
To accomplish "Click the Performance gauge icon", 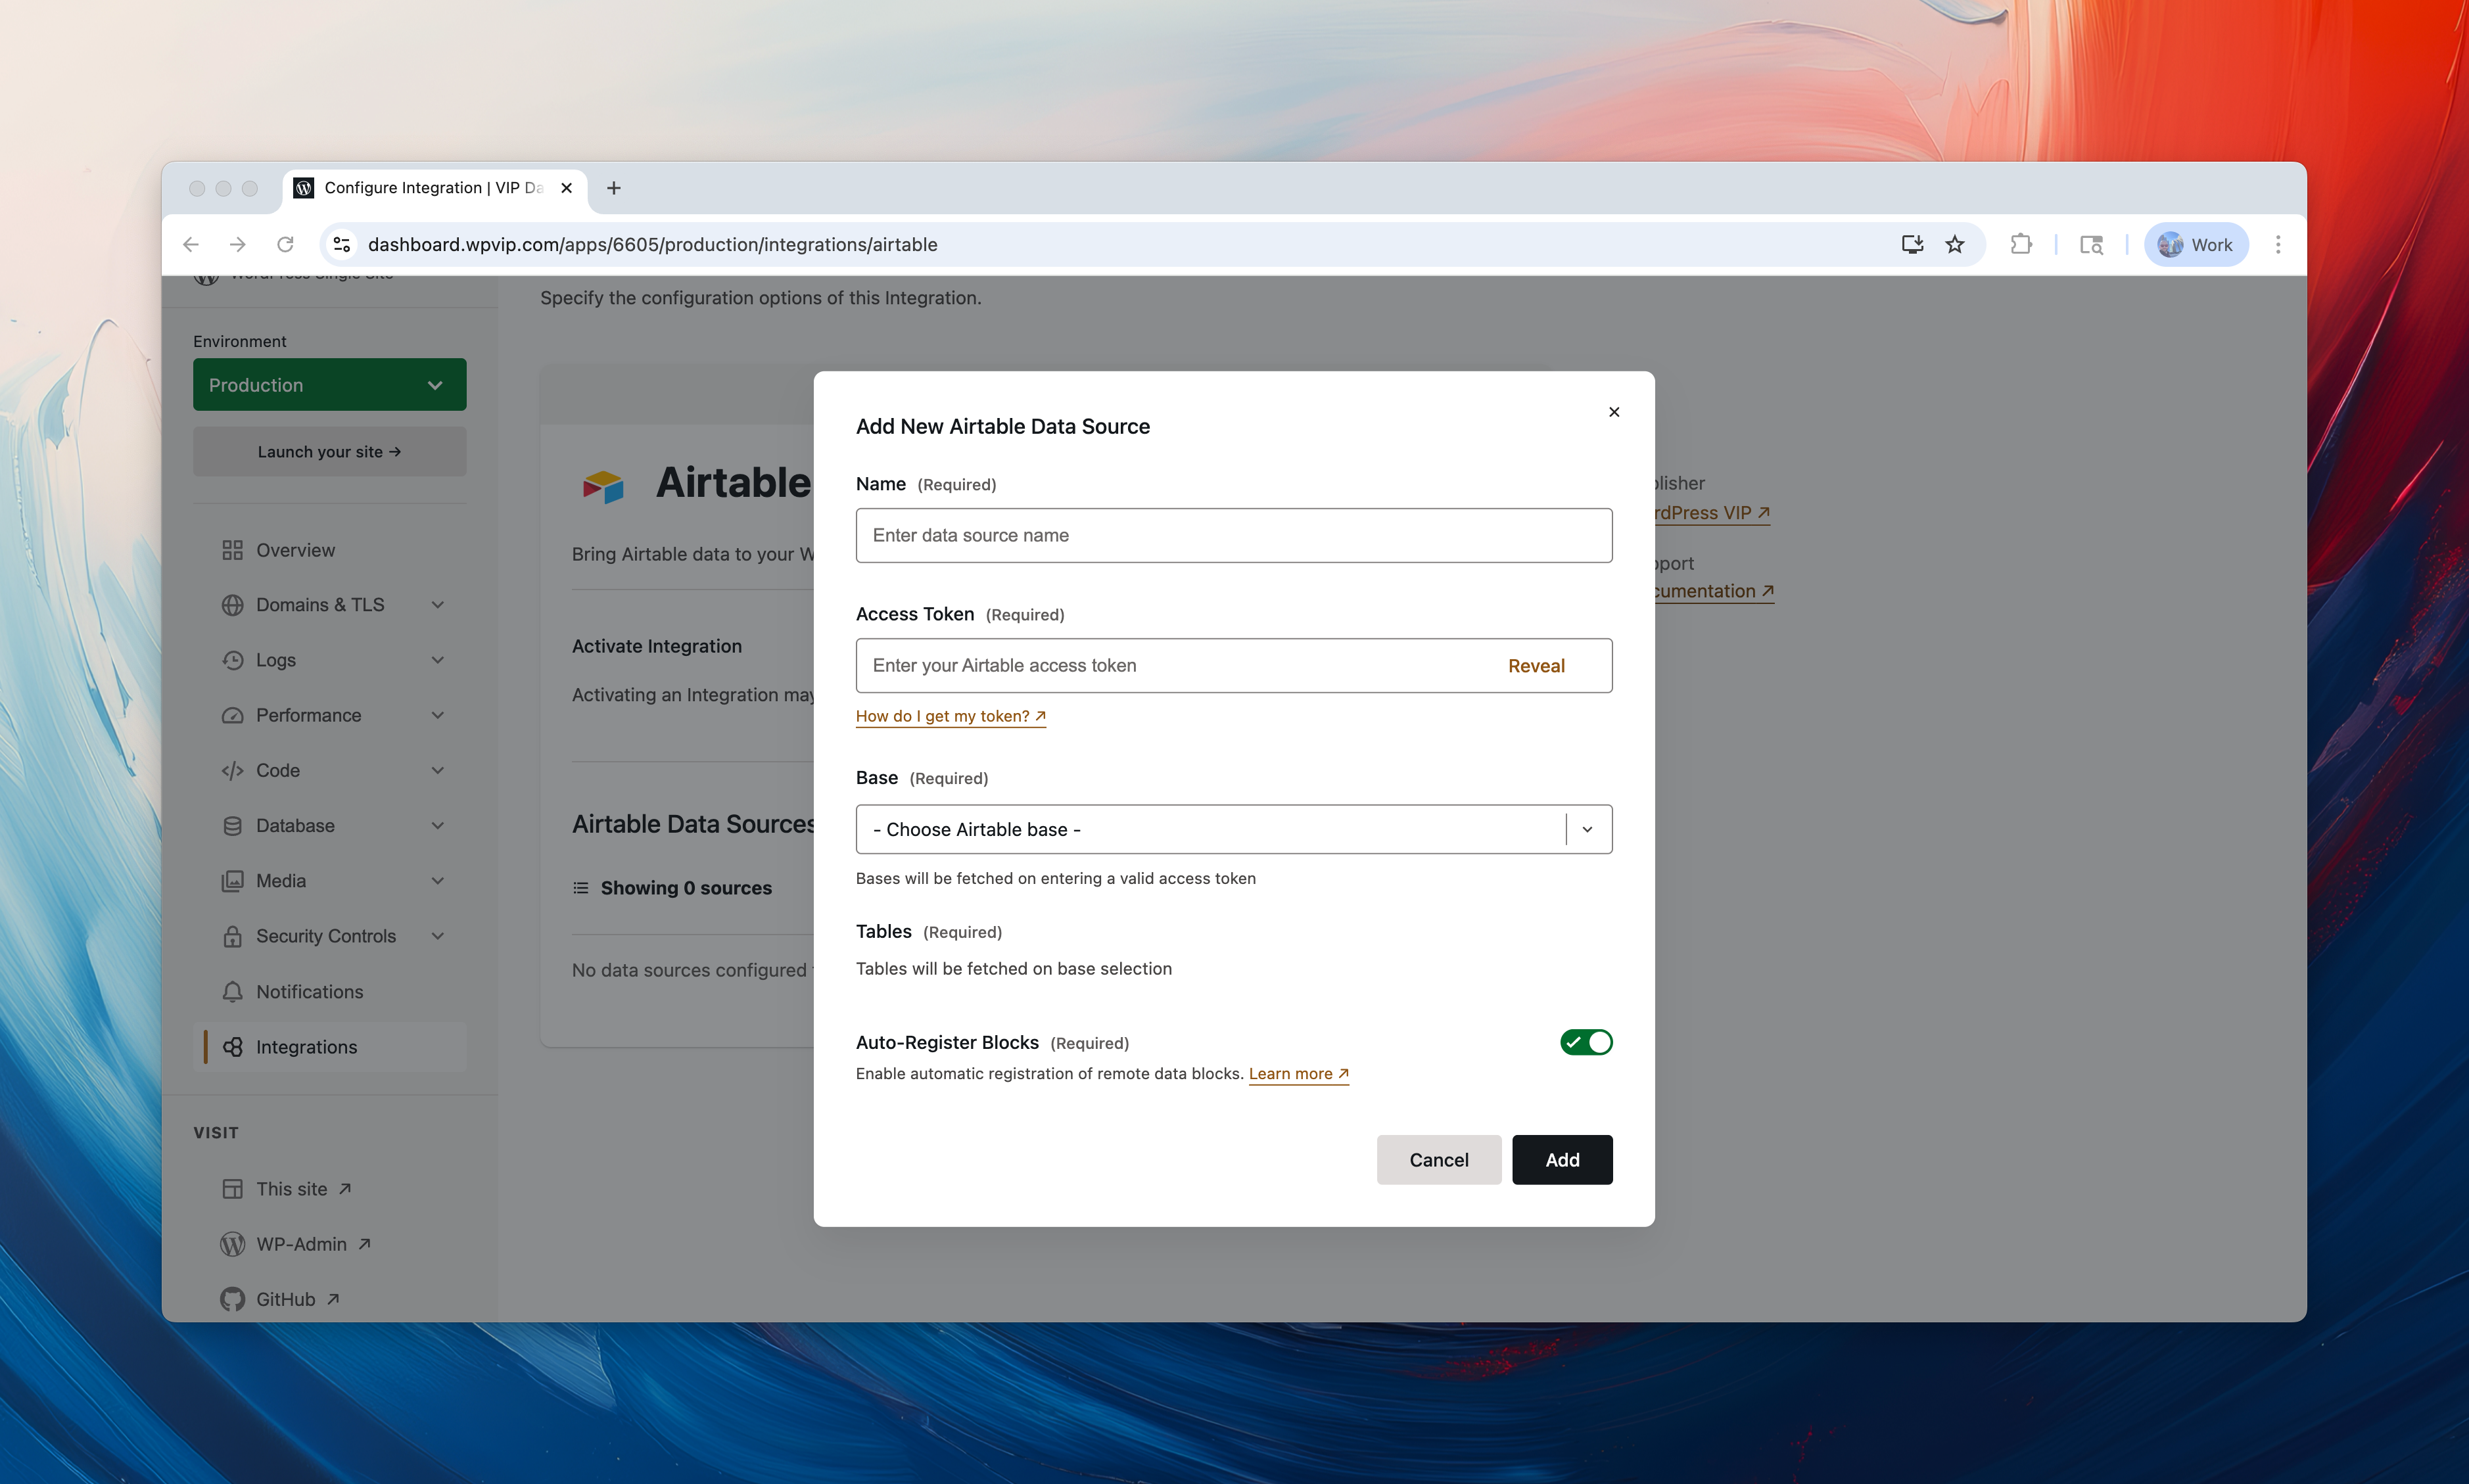I will 232,715.
